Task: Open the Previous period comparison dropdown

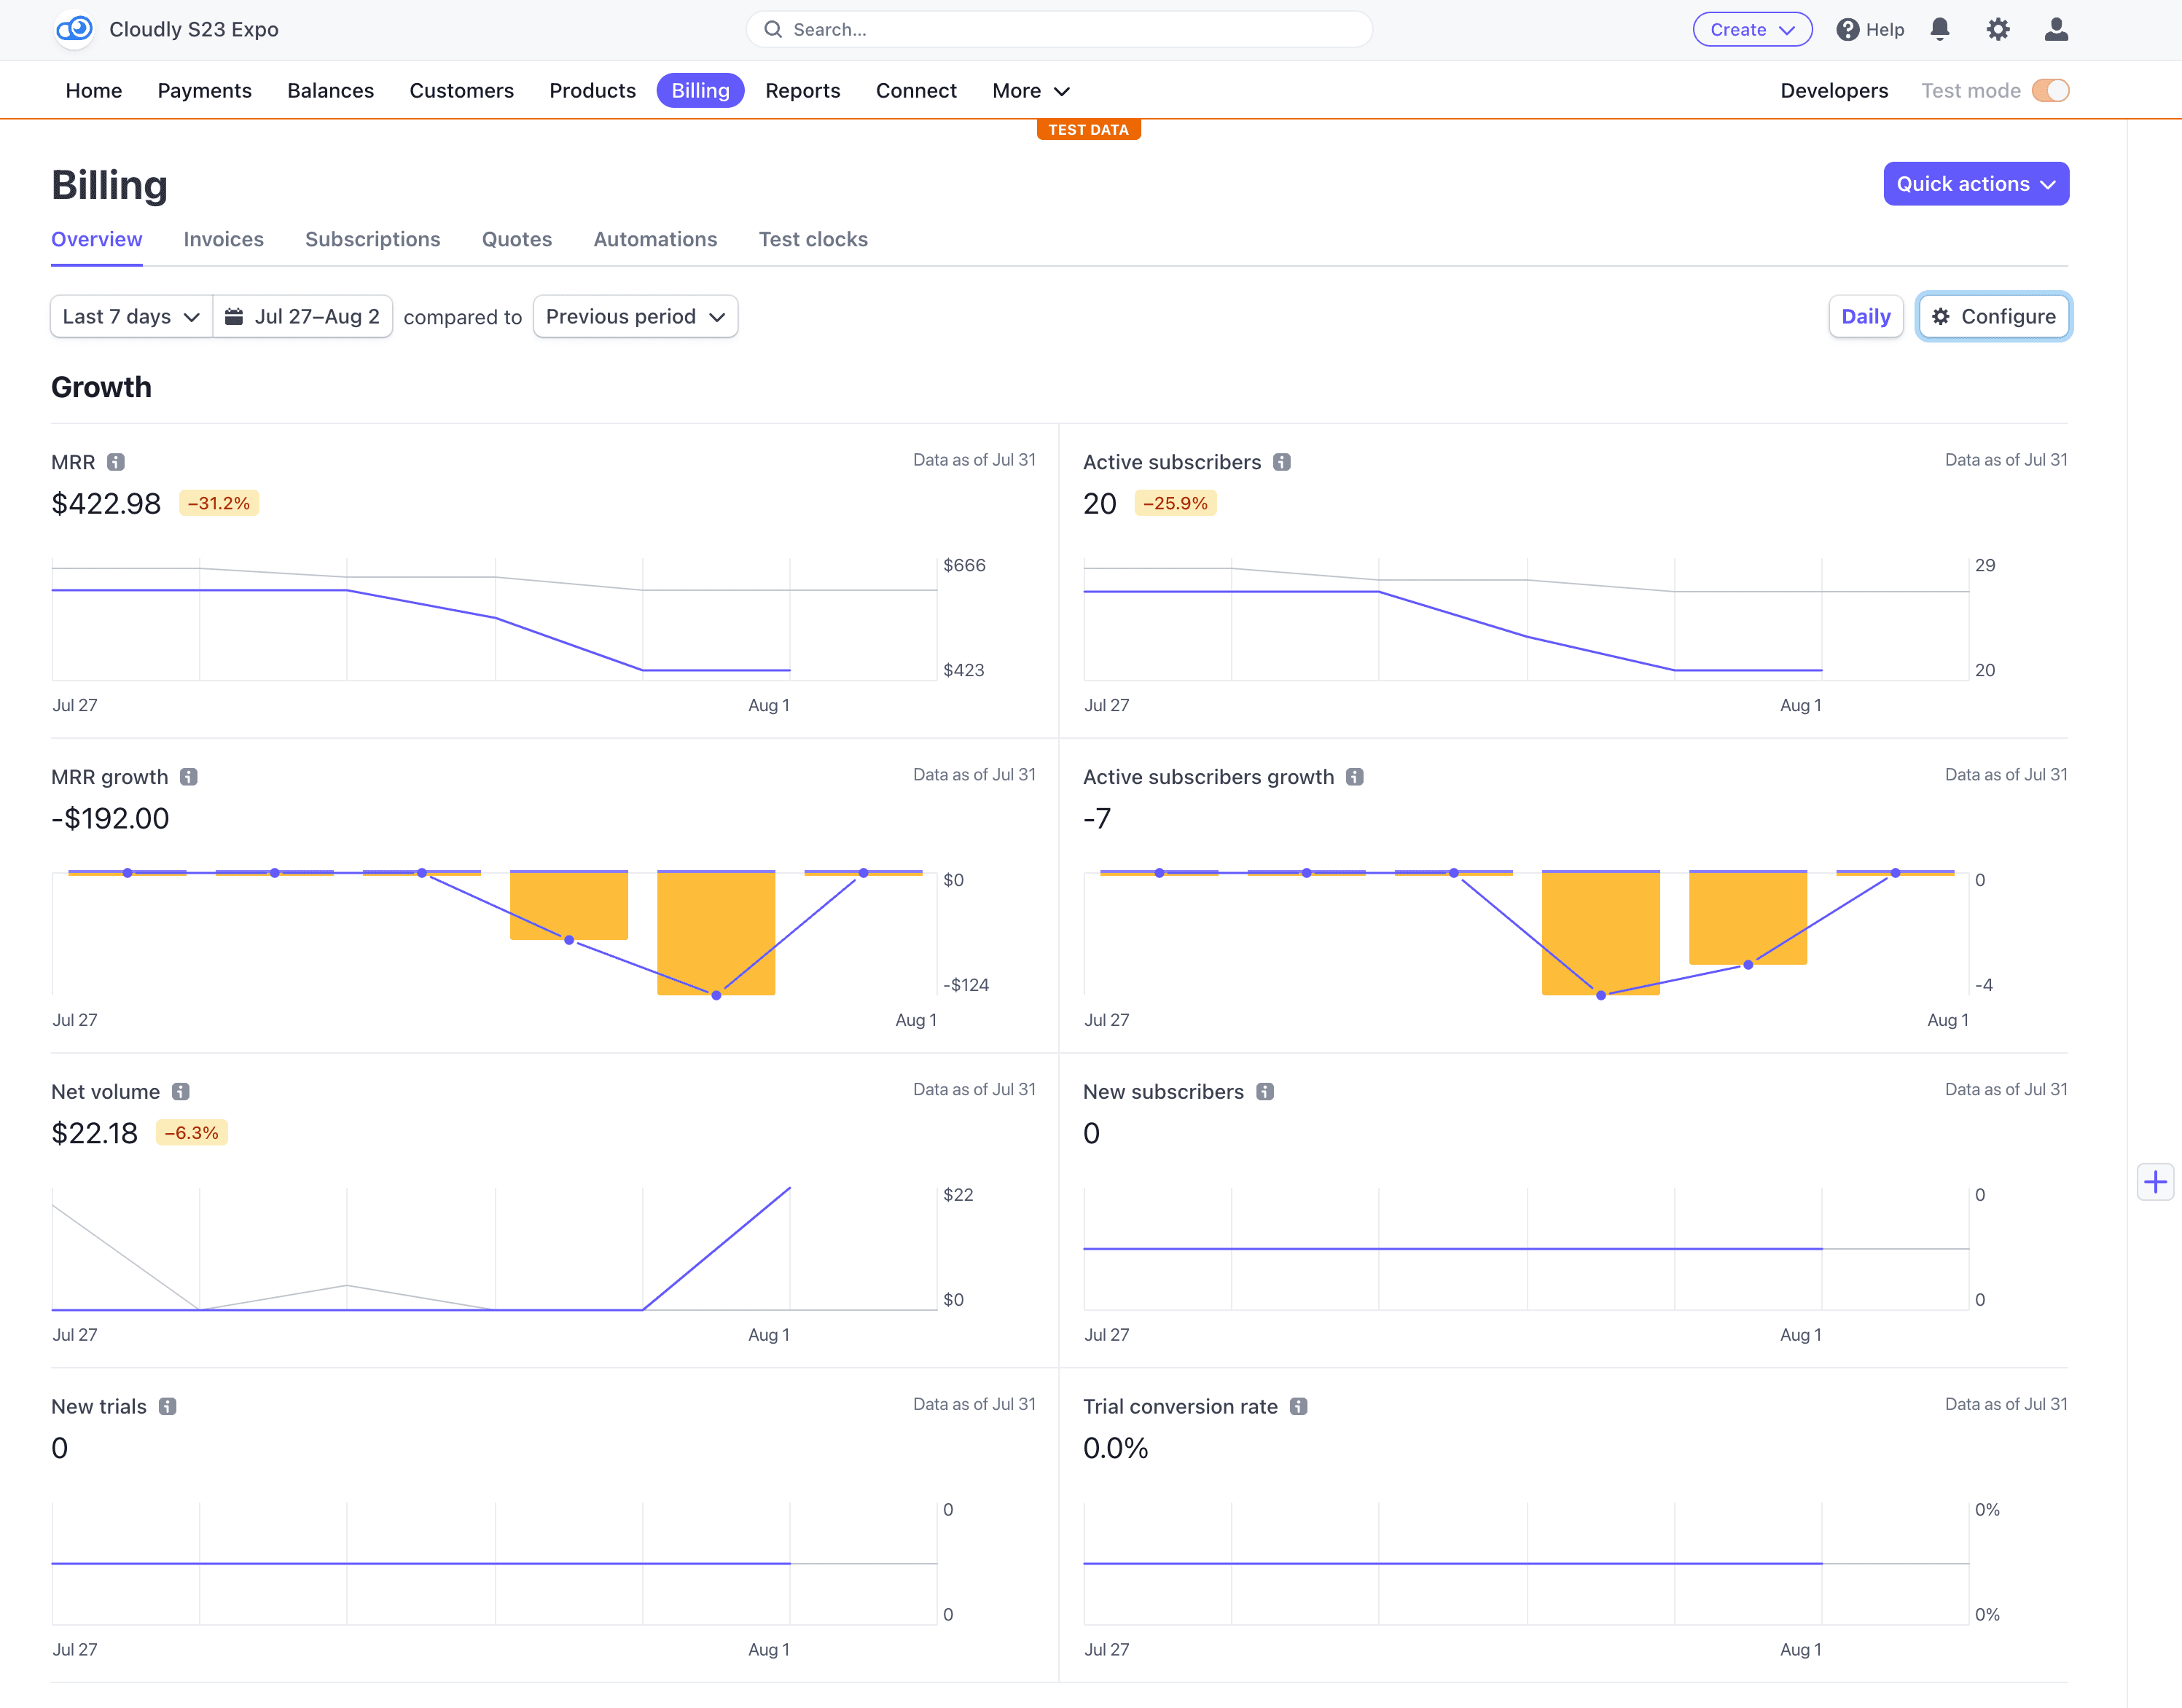Action: (635, 316)
